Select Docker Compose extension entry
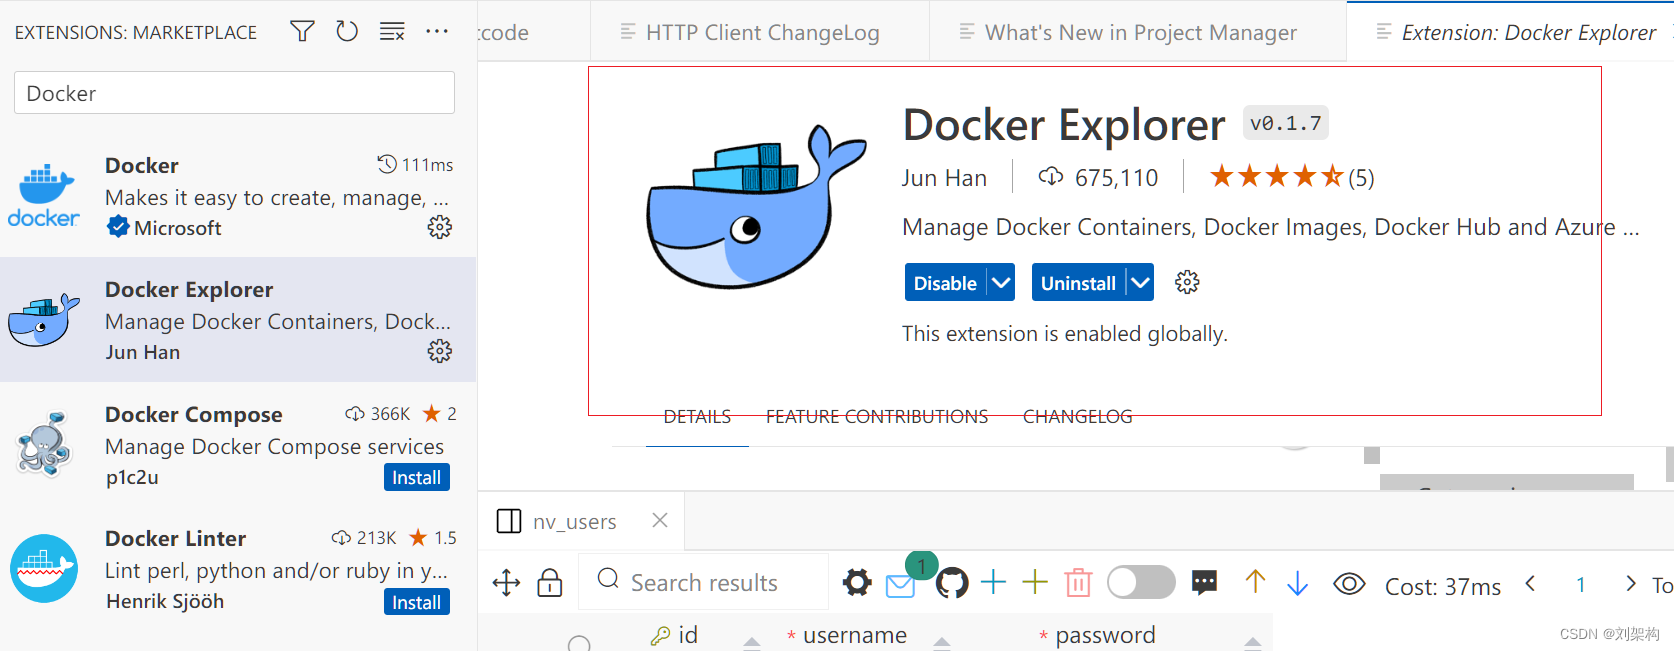The width and height of the screenshot is (1674, 651). pyautogui.click(x=238, y=444)
